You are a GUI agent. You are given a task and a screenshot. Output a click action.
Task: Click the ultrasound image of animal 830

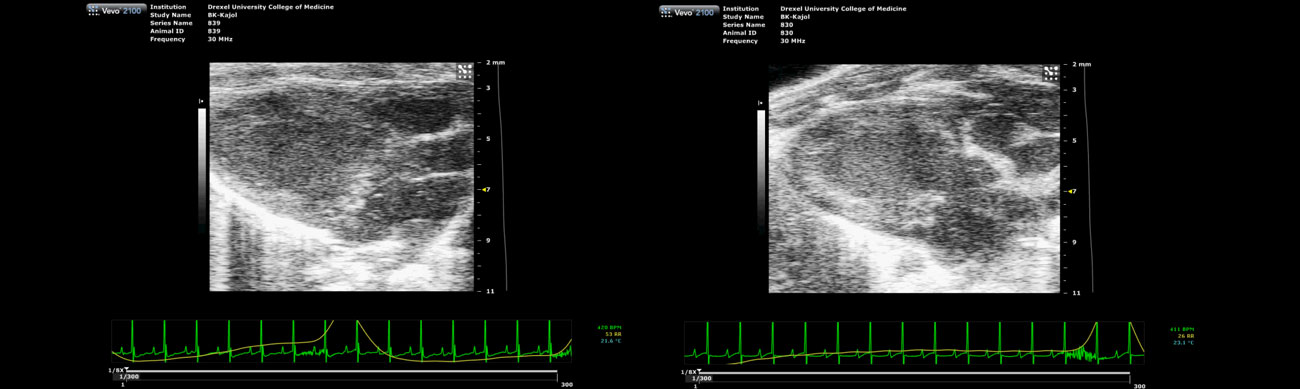pyautogui.click(x=914, y=179)
